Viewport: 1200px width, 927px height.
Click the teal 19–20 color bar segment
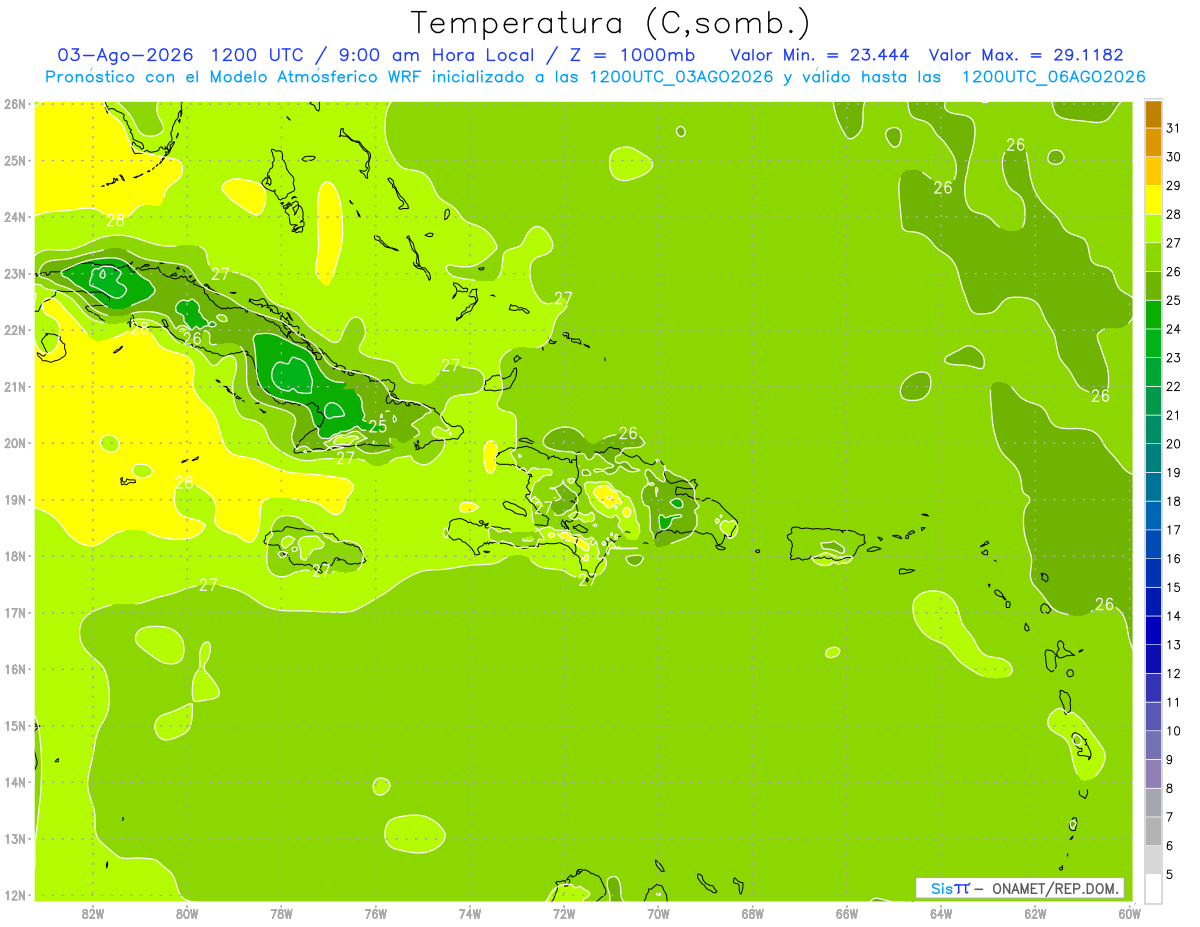click(x=1153, y=458)
